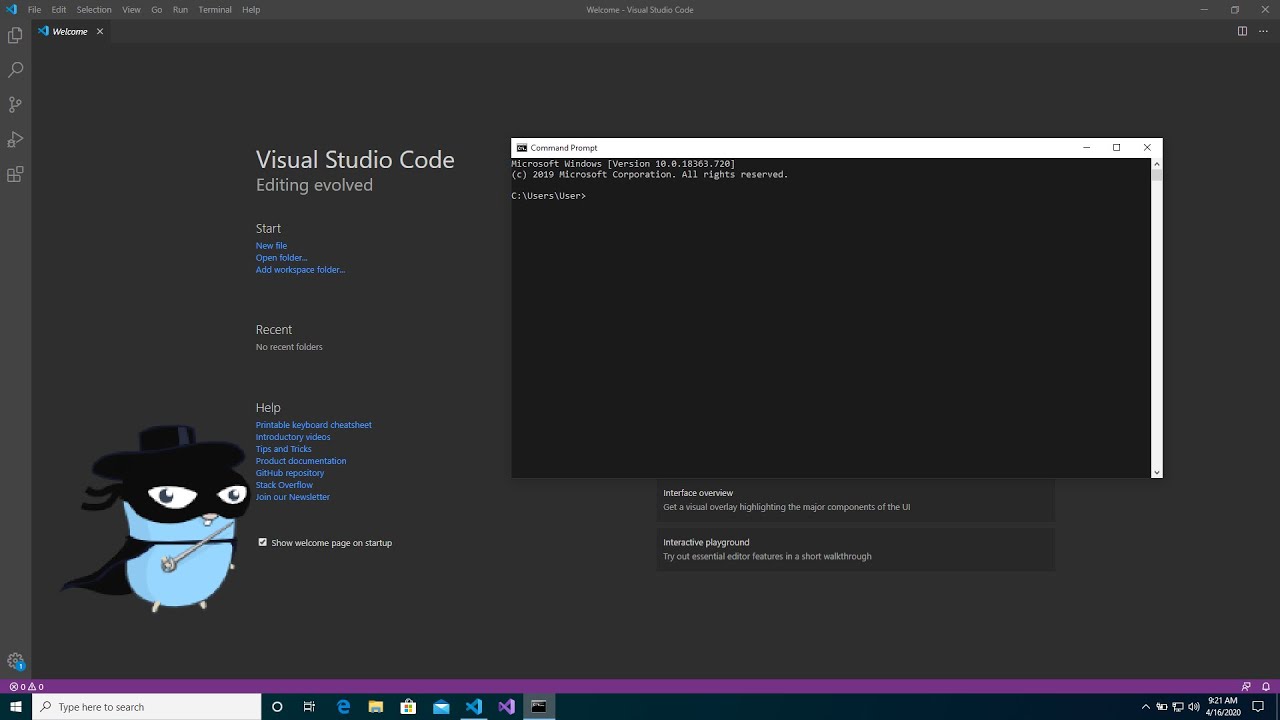Open Task View on the taskbar
The height and width of the screenshot is (720, 1280).
pyautogui.click(x=309, y=707)
